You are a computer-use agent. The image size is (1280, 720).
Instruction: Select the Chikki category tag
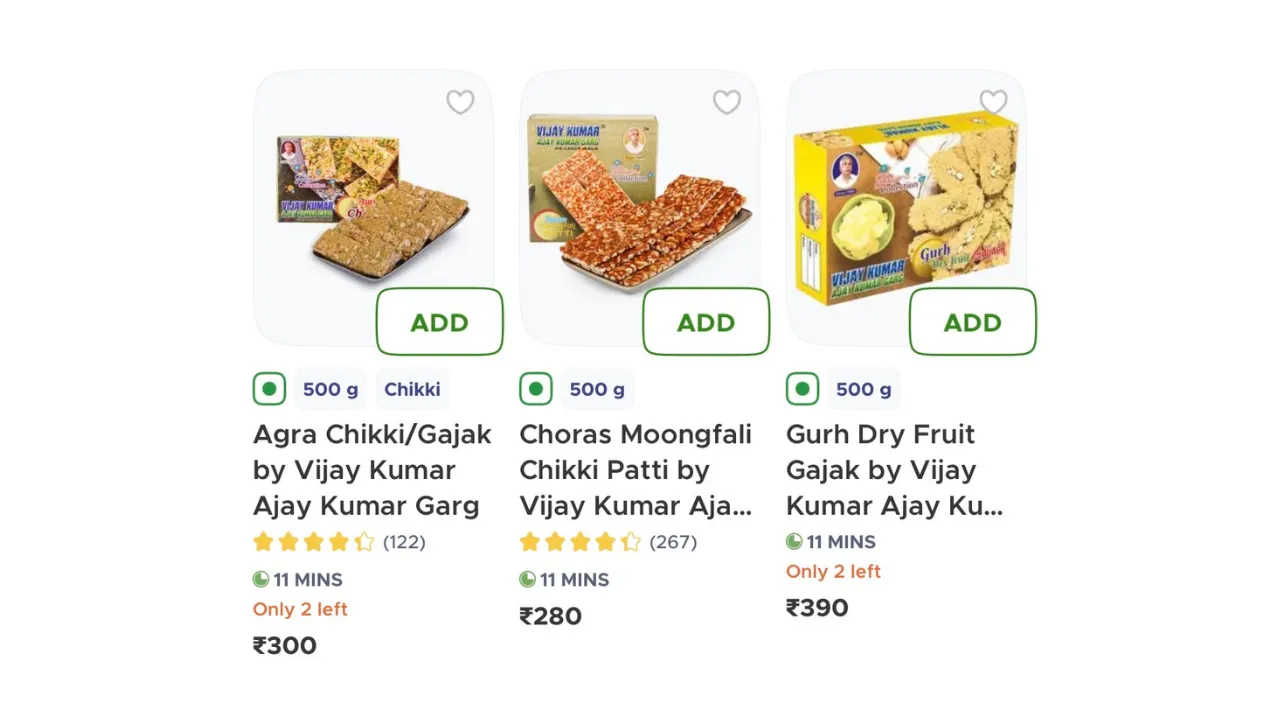coord(412,389)
